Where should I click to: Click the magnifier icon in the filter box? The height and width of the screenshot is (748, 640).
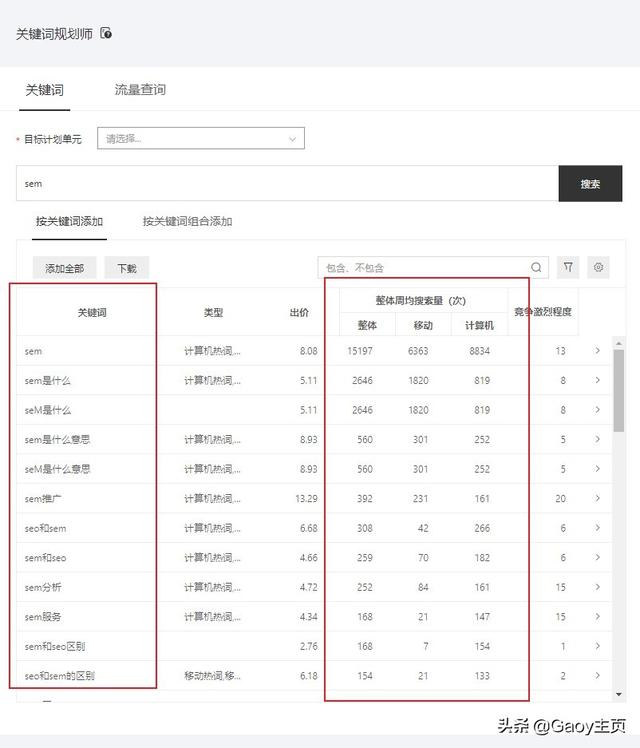(536, 267)
